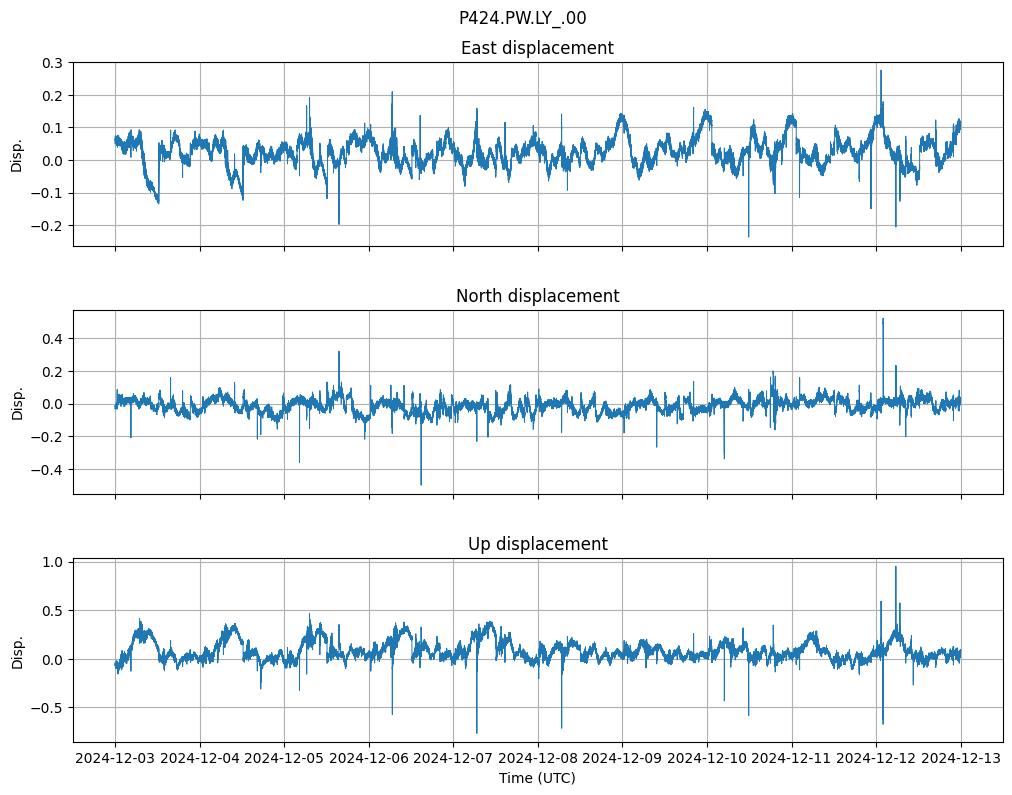The image size is (1012, 795).
Task: Click the 1.0 y-tick on Up plot
Action: (51, 563)
